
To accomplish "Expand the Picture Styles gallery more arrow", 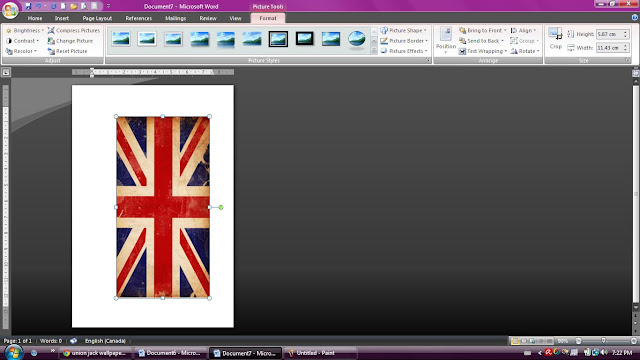I will (374, 50).
